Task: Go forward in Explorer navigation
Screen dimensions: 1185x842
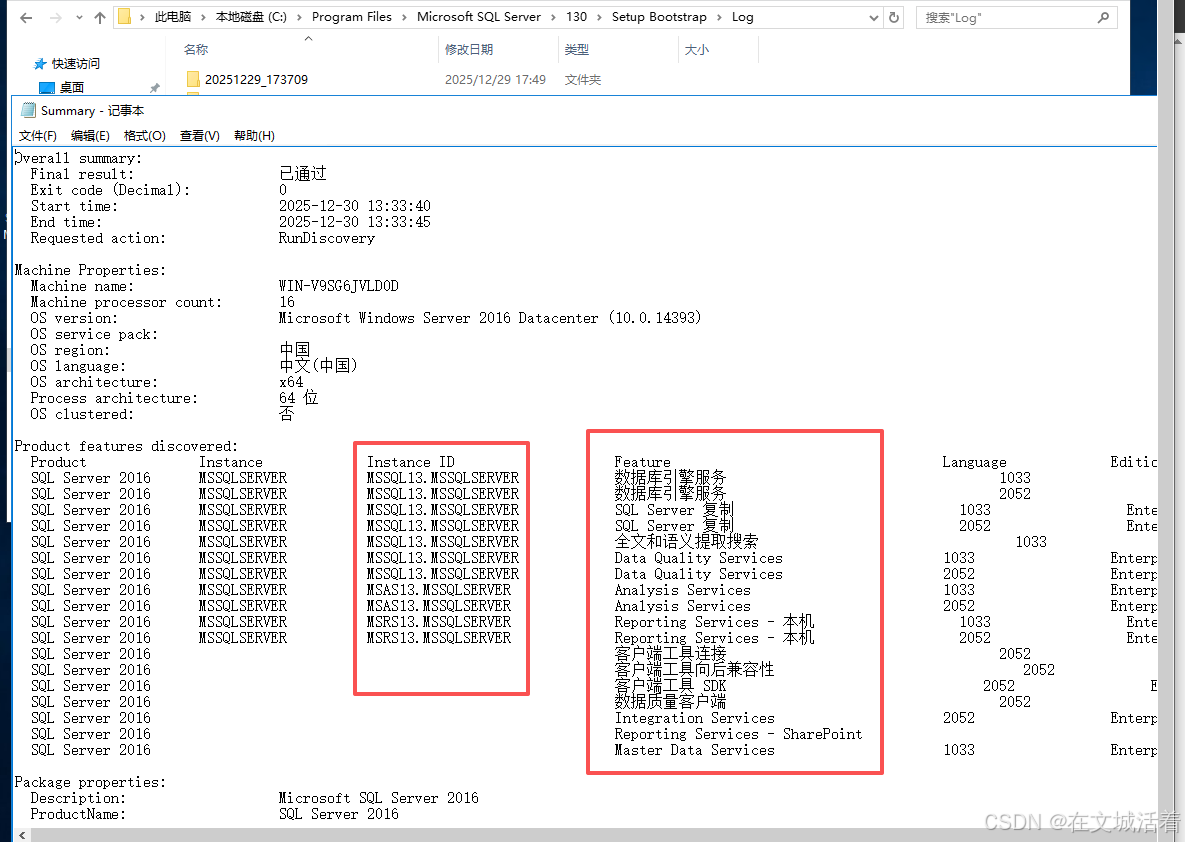Action: click(x=55, y=17)
